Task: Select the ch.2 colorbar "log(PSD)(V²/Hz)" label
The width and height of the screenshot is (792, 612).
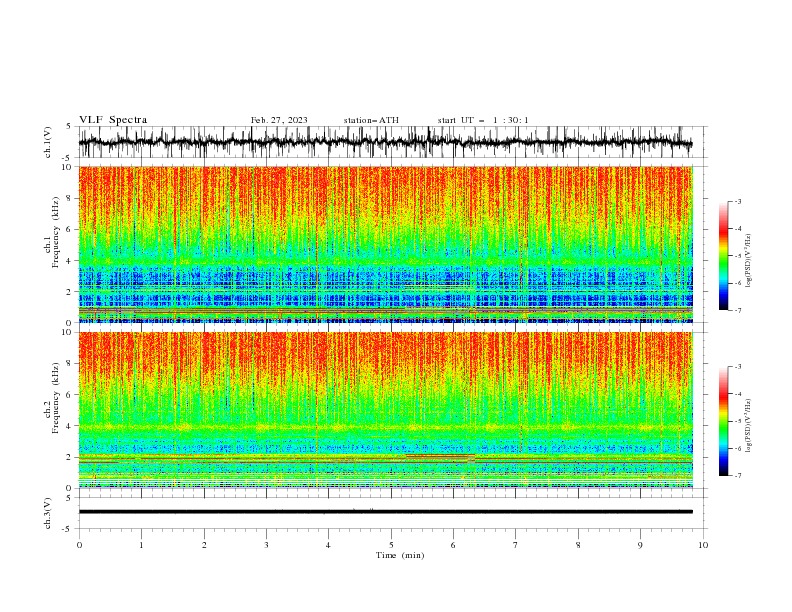Action: click(748, 426)
